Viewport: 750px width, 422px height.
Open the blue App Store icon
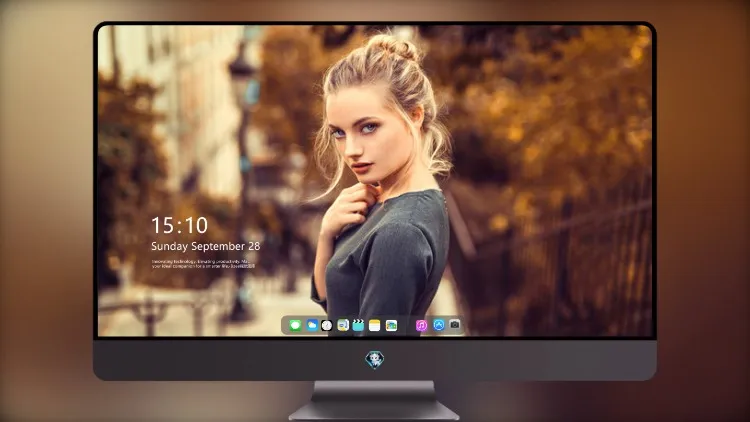[x=439, y=325]
